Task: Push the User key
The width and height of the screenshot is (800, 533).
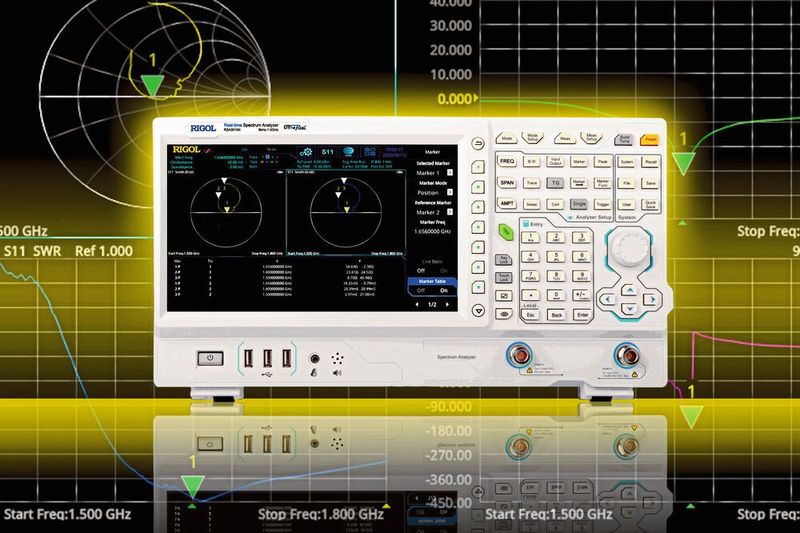Action: click(x=627, y=205)
